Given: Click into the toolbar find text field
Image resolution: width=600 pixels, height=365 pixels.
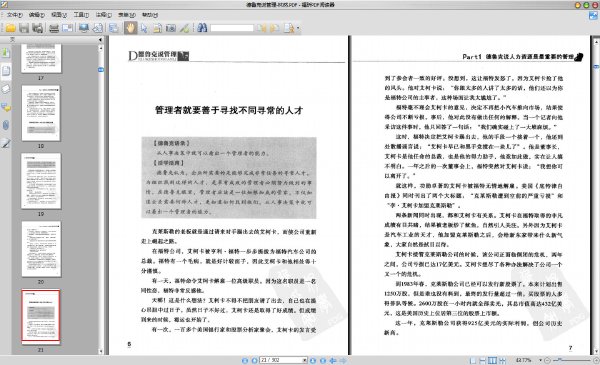Looking at the screenshot, I should click(232, 28).
